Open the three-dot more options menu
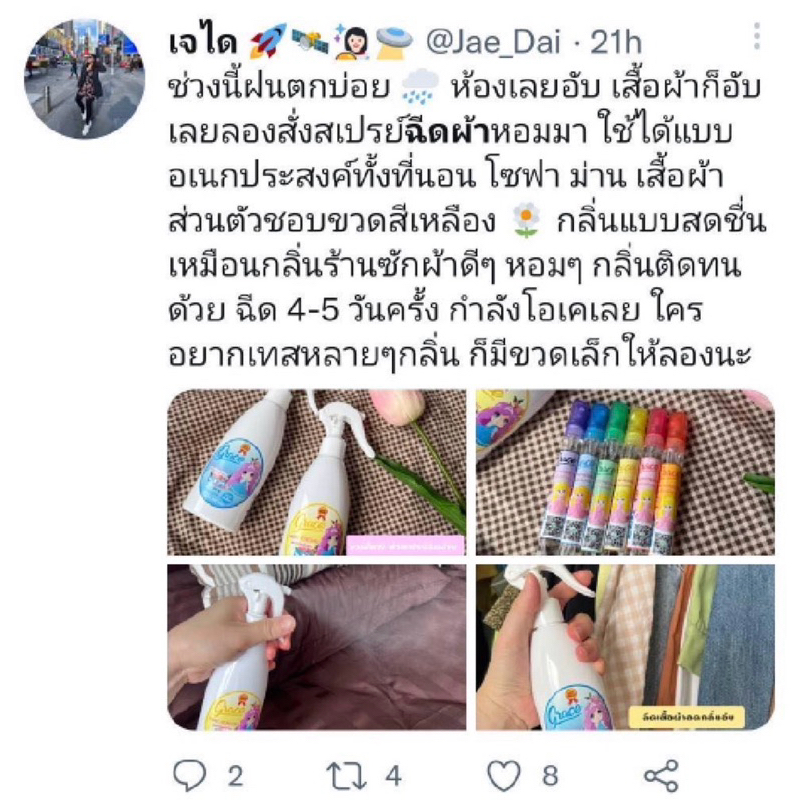Viewport: 800px width, 800px height. click(757, 36)
